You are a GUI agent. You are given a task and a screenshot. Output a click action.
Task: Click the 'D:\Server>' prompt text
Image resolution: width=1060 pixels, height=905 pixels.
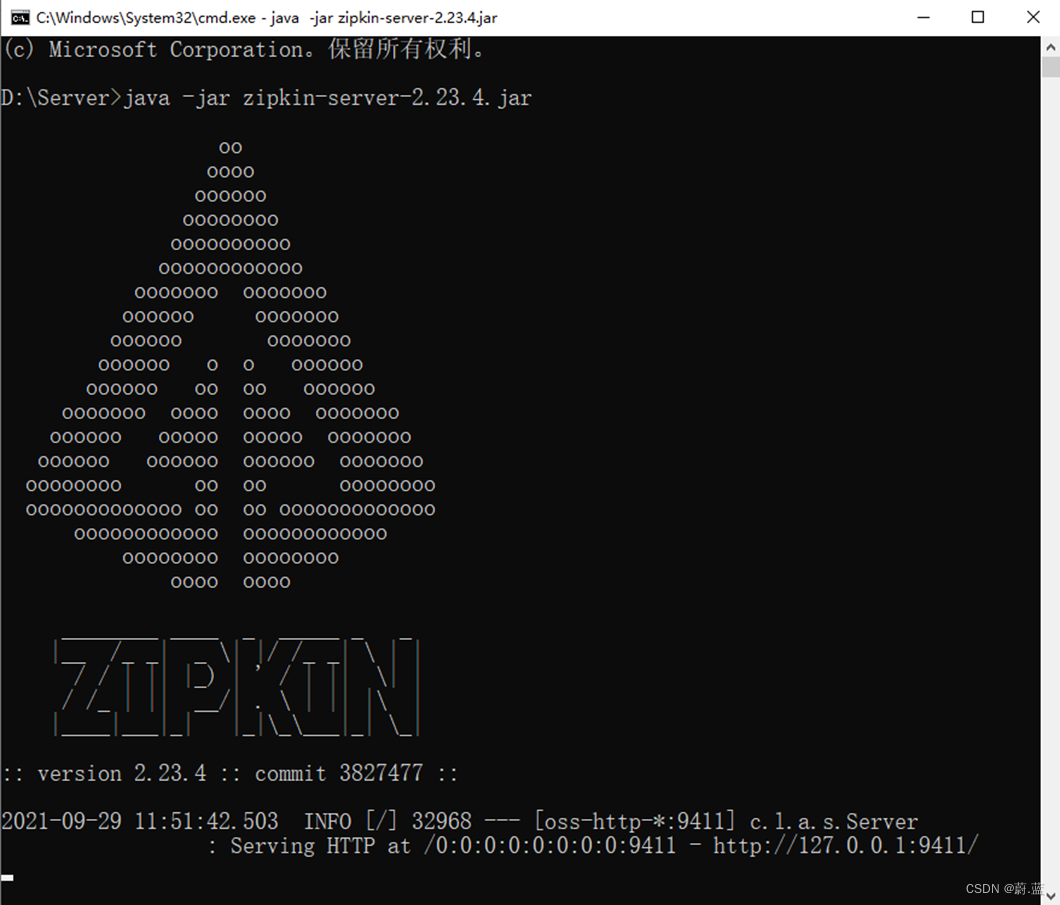pos(61,99)
